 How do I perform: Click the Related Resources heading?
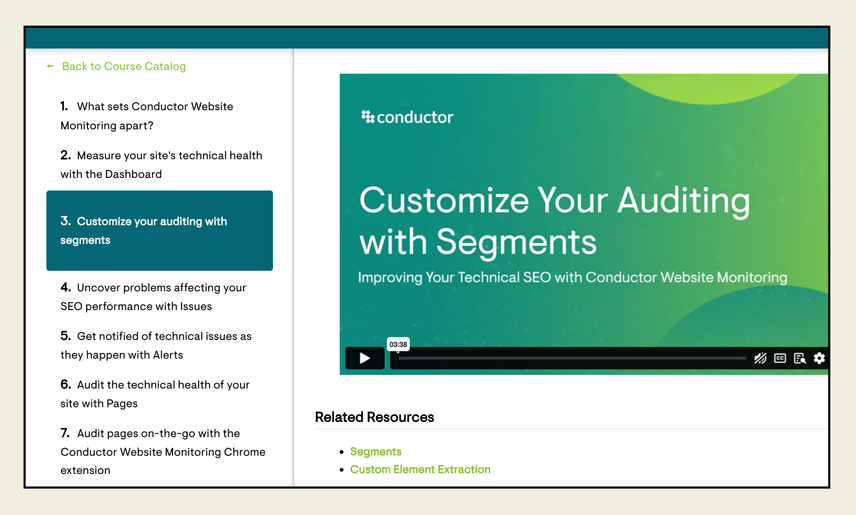tap(374, 417)
